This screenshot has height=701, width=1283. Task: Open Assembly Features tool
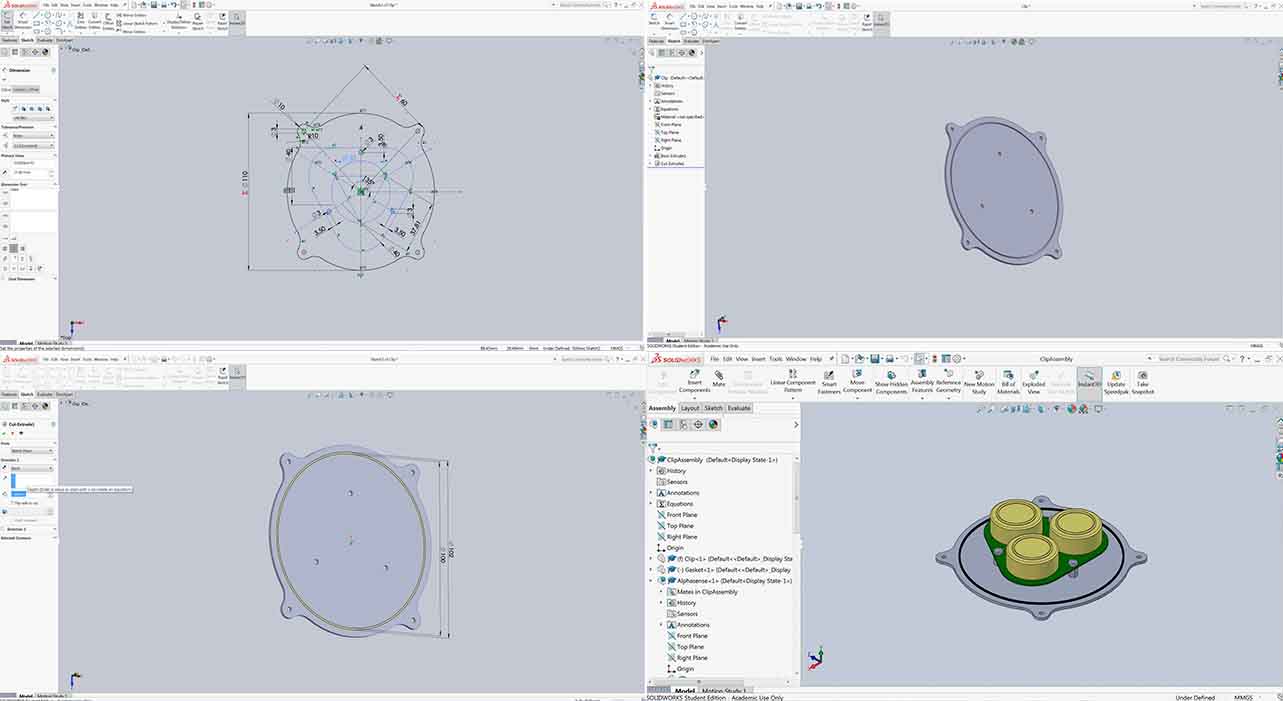pos(922,383)
